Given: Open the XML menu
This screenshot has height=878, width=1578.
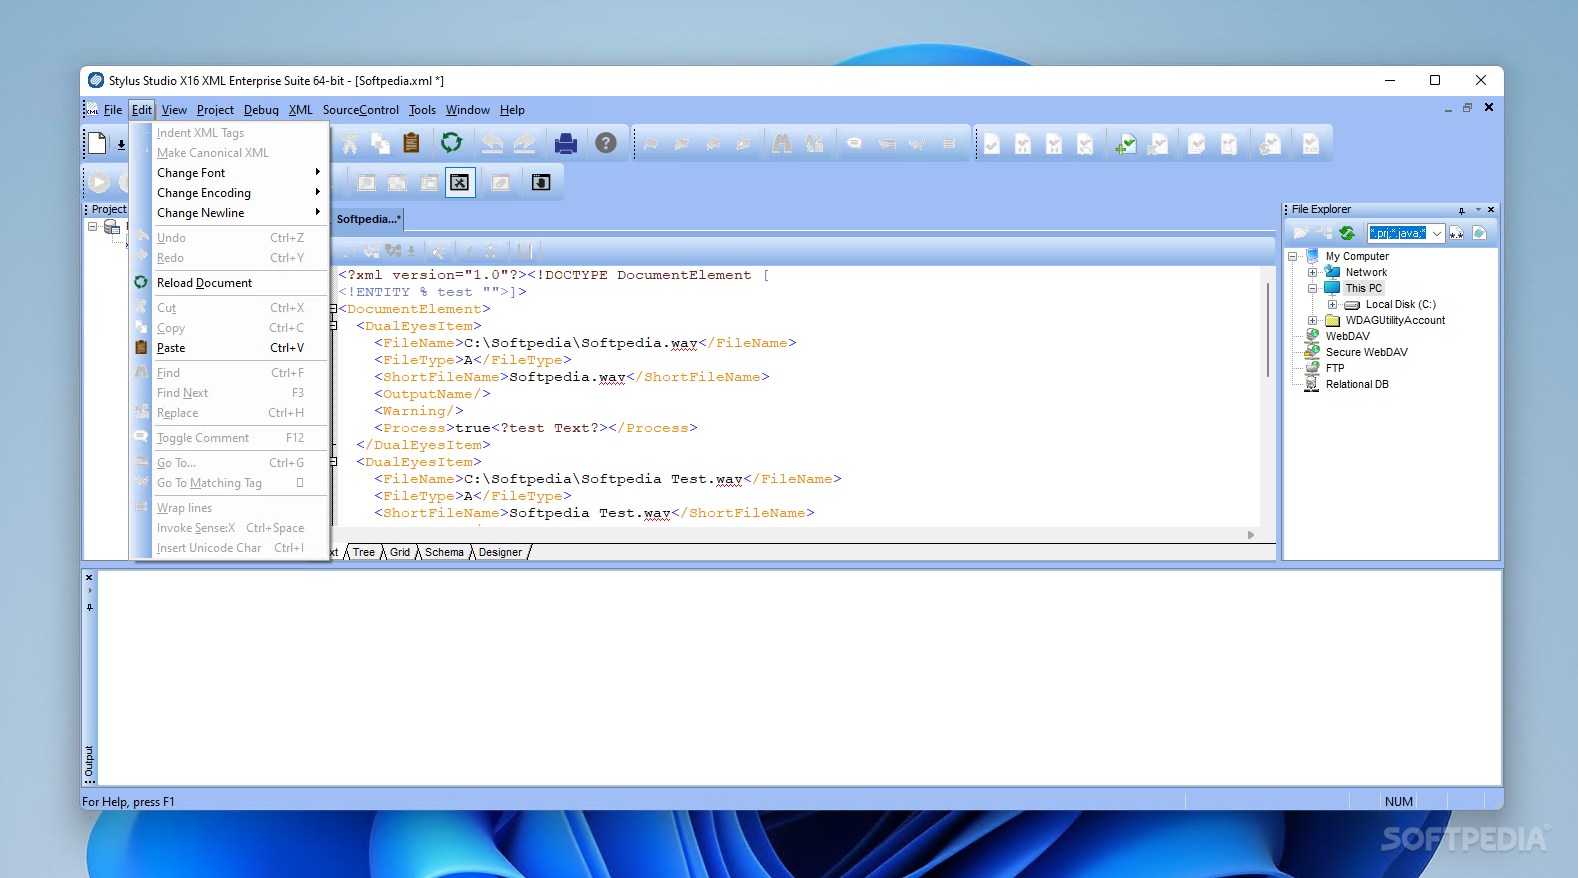Looking at the screenshot, I should click(x=300, y=110).
